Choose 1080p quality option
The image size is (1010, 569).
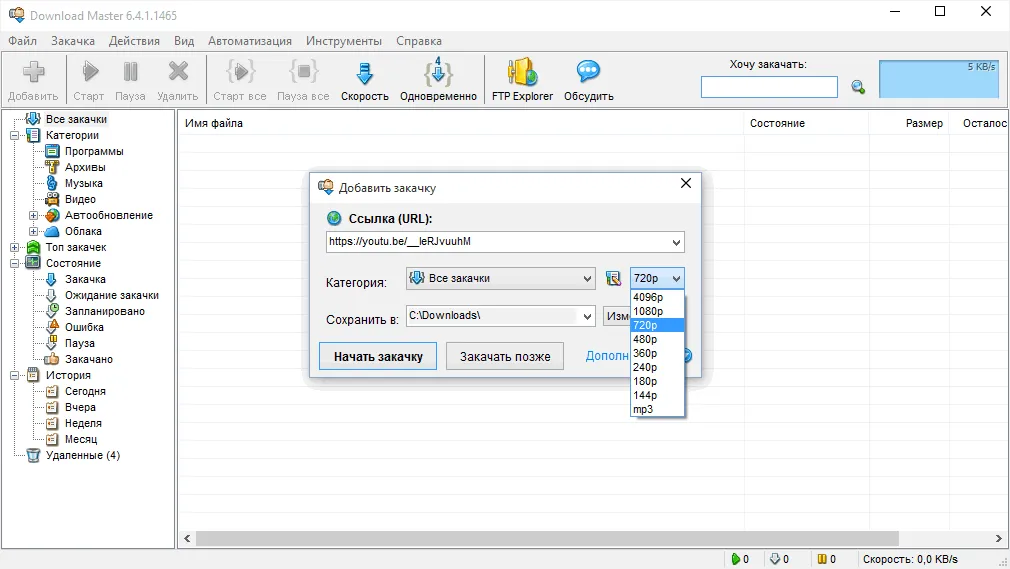(657, 311)
